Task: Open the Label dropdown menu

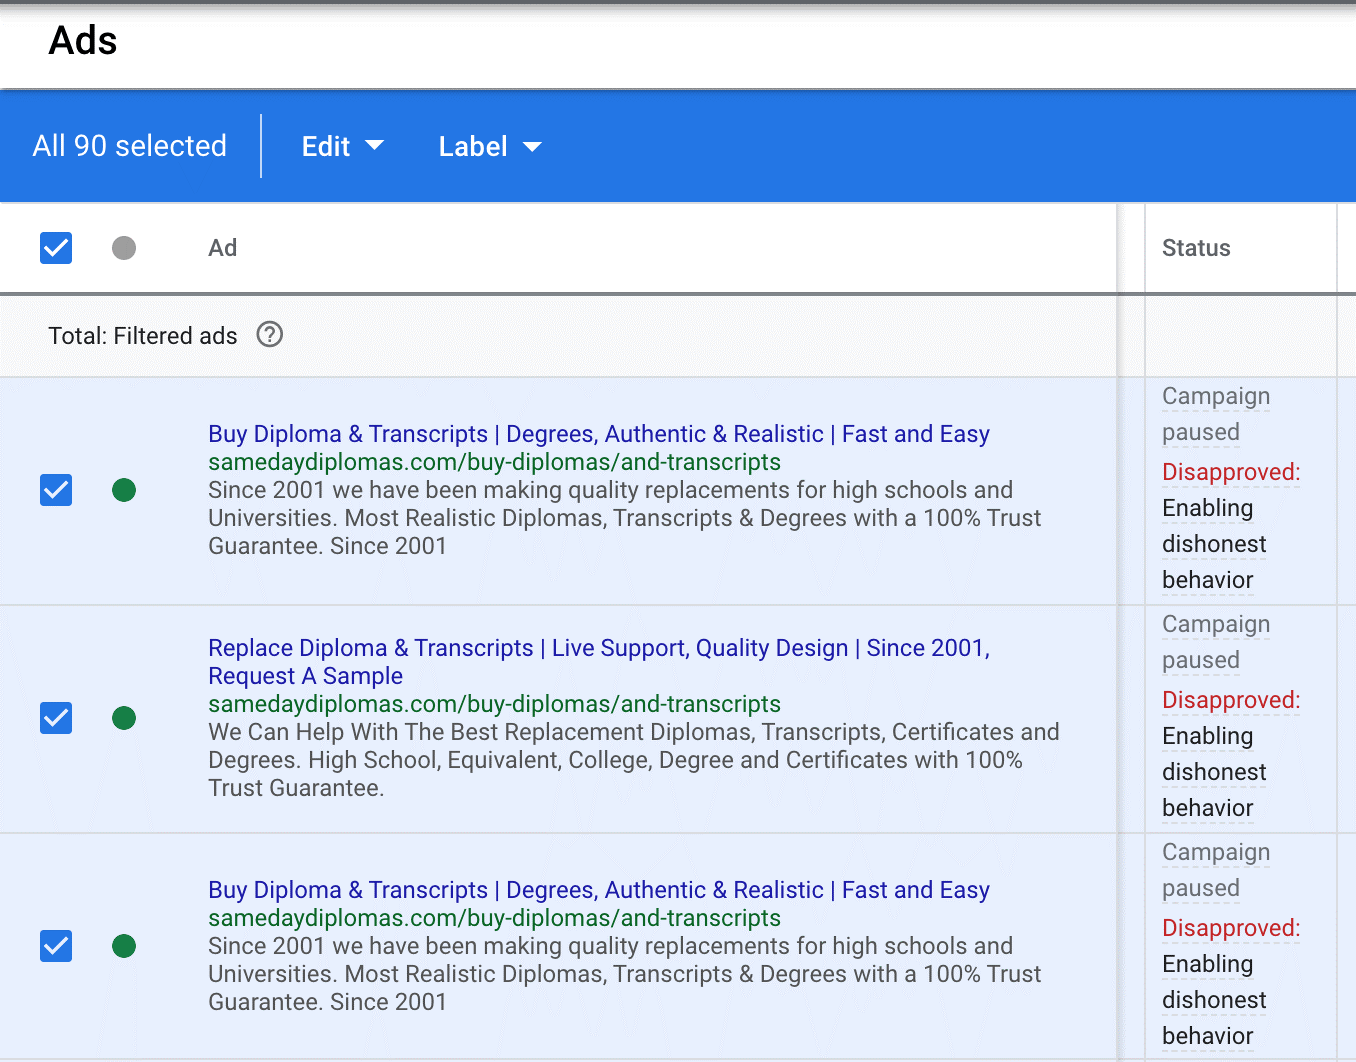Action: coord(489,146)
